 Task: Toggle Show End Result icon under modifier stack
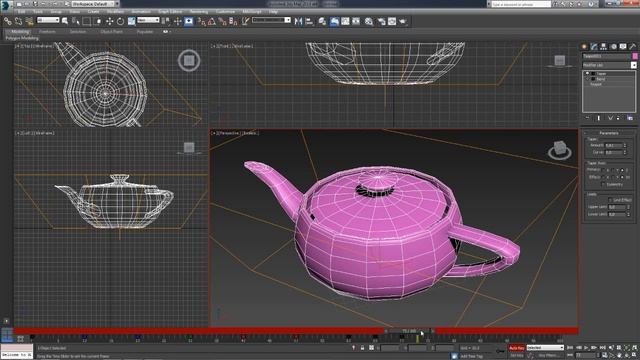[599, 118]
